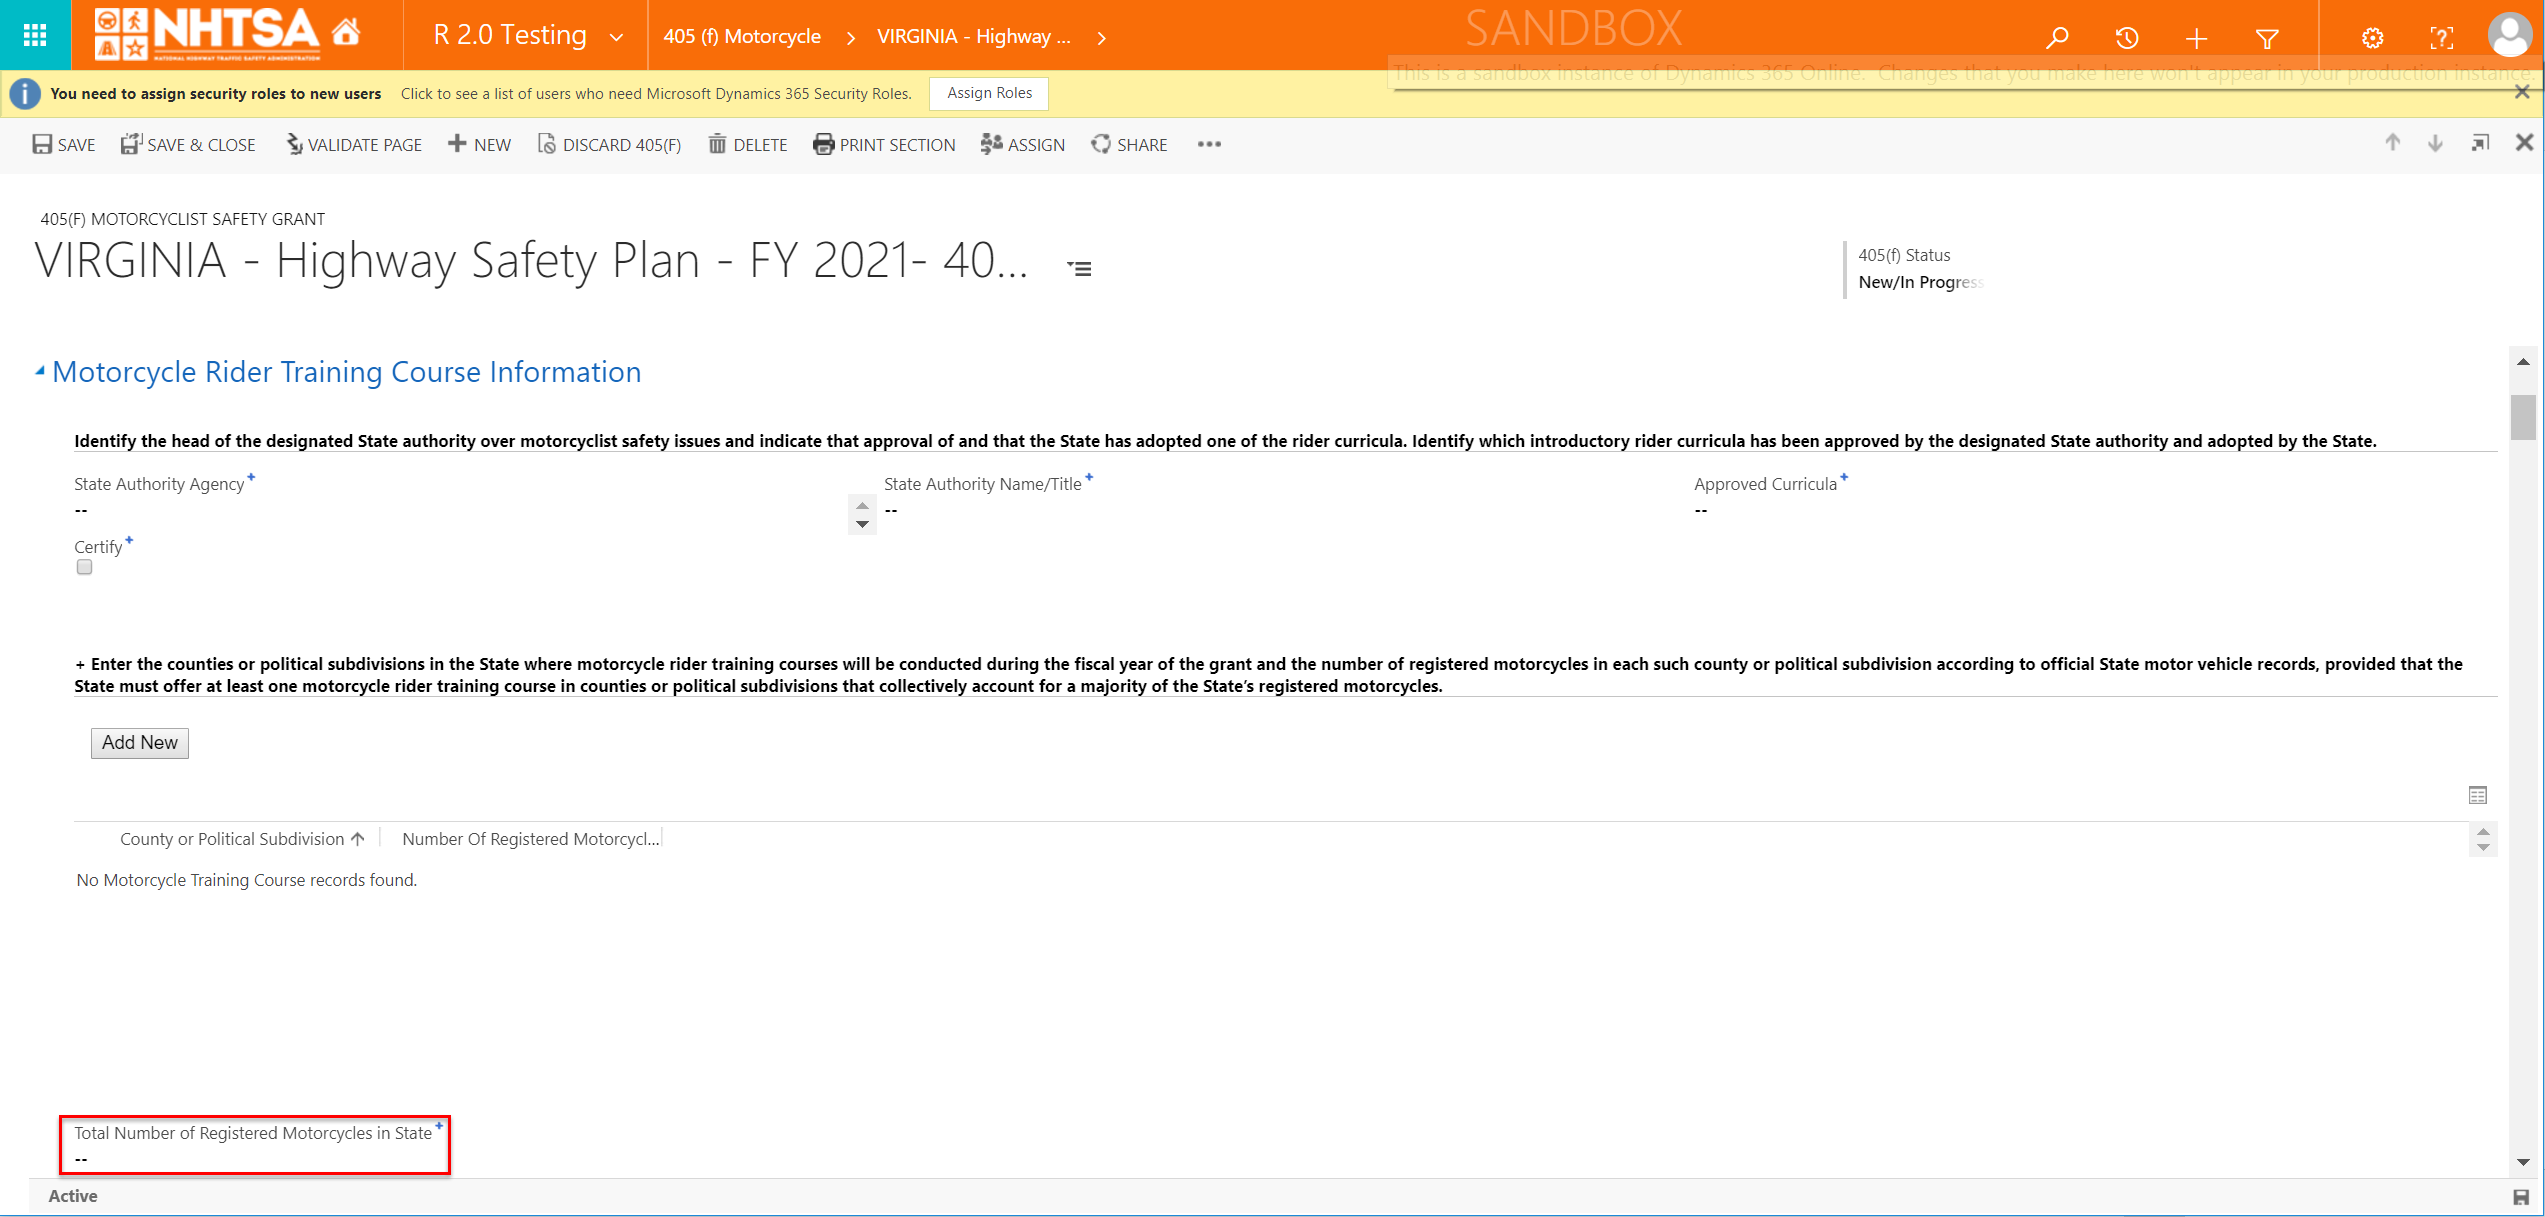Open the search magnifier icon

[x=2057, y=38]
